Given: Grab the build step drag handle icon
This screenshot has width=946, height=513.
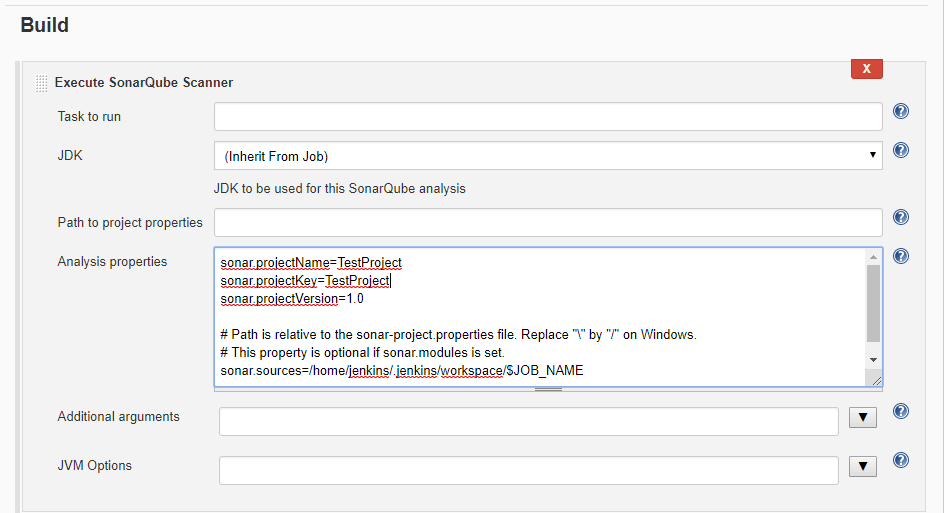Looking at the screenshot, I should tap(41, 83).
